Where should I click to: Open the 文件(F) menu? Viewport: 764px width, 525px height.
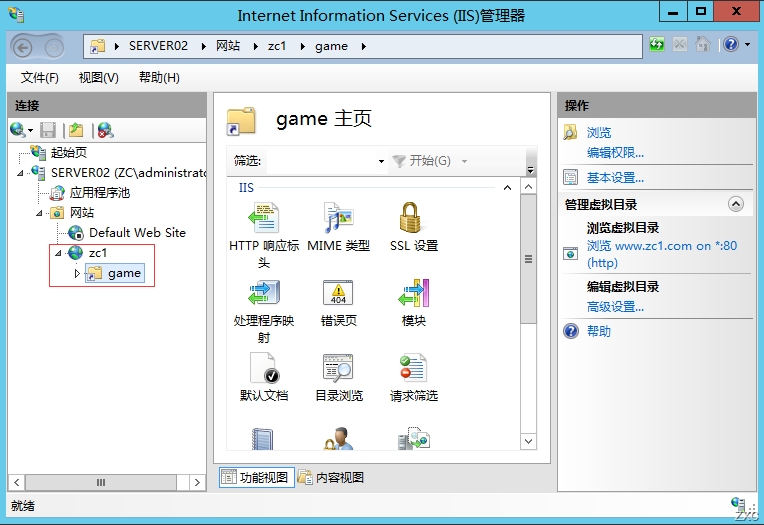39,78
